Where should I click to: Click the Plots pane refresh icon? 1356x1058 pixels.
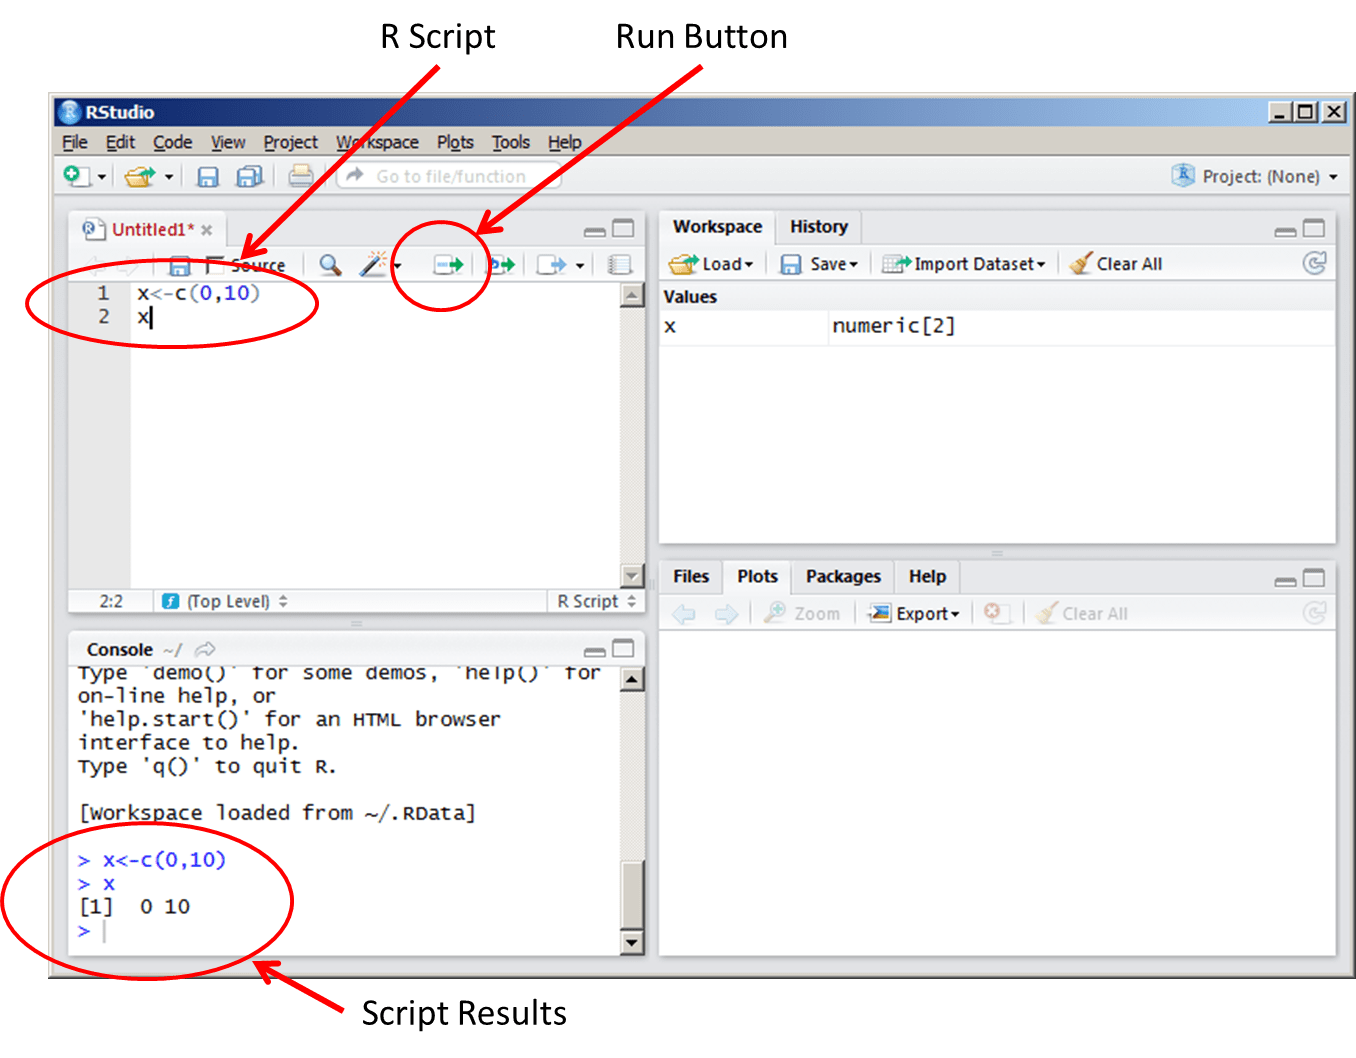point(1315,613)
